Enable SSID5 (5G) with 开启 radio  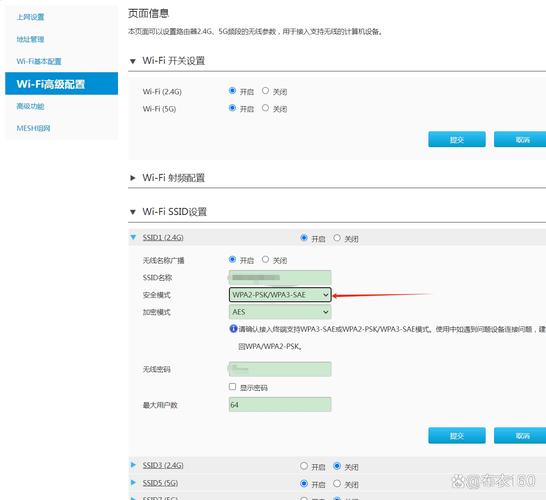coord(304,483)
